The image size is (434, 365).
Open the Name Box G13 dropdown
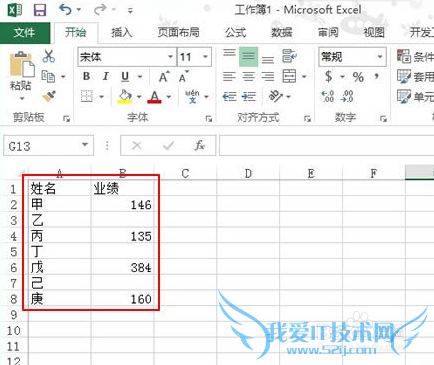(85, 145)
